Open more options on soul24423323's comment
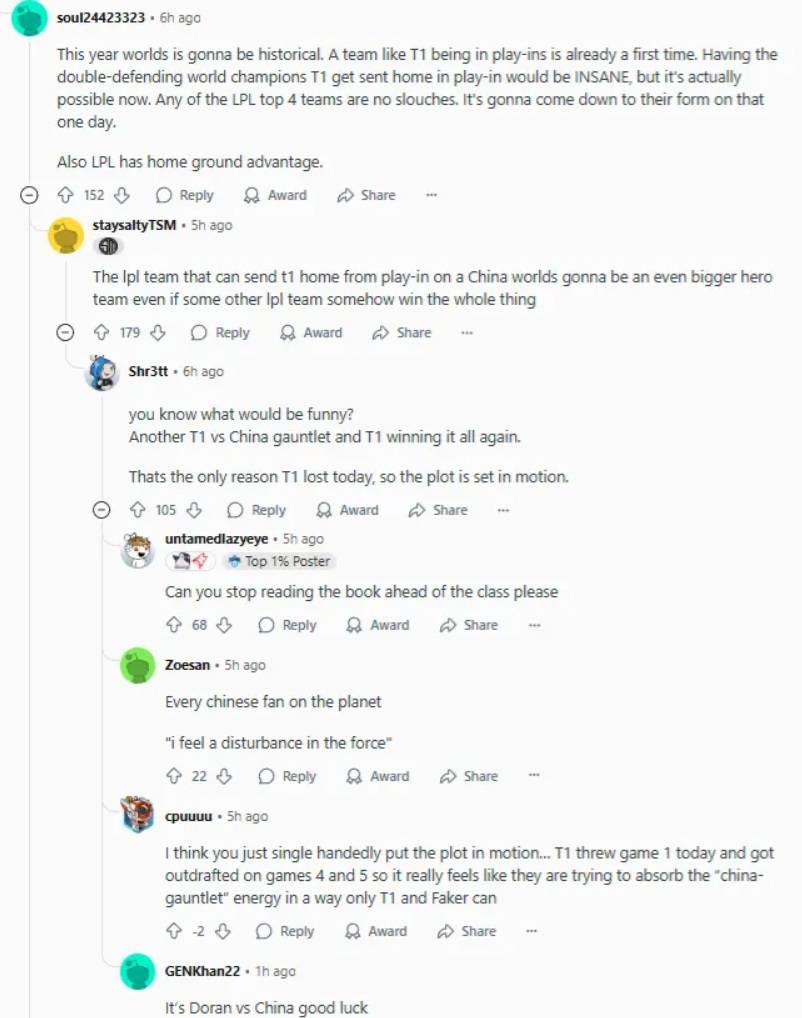Screen dimensions: 802x1018 point(431,195)
